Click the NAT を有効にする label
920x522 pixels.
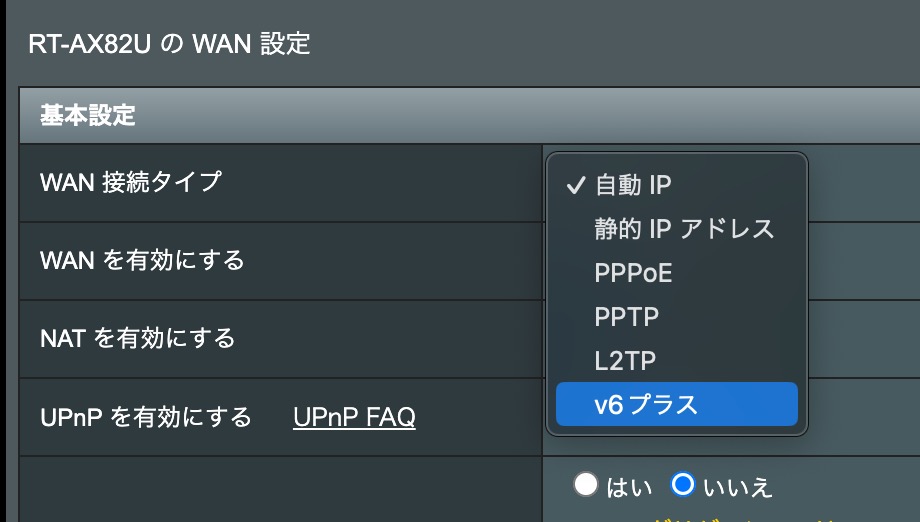click(137, 338)
